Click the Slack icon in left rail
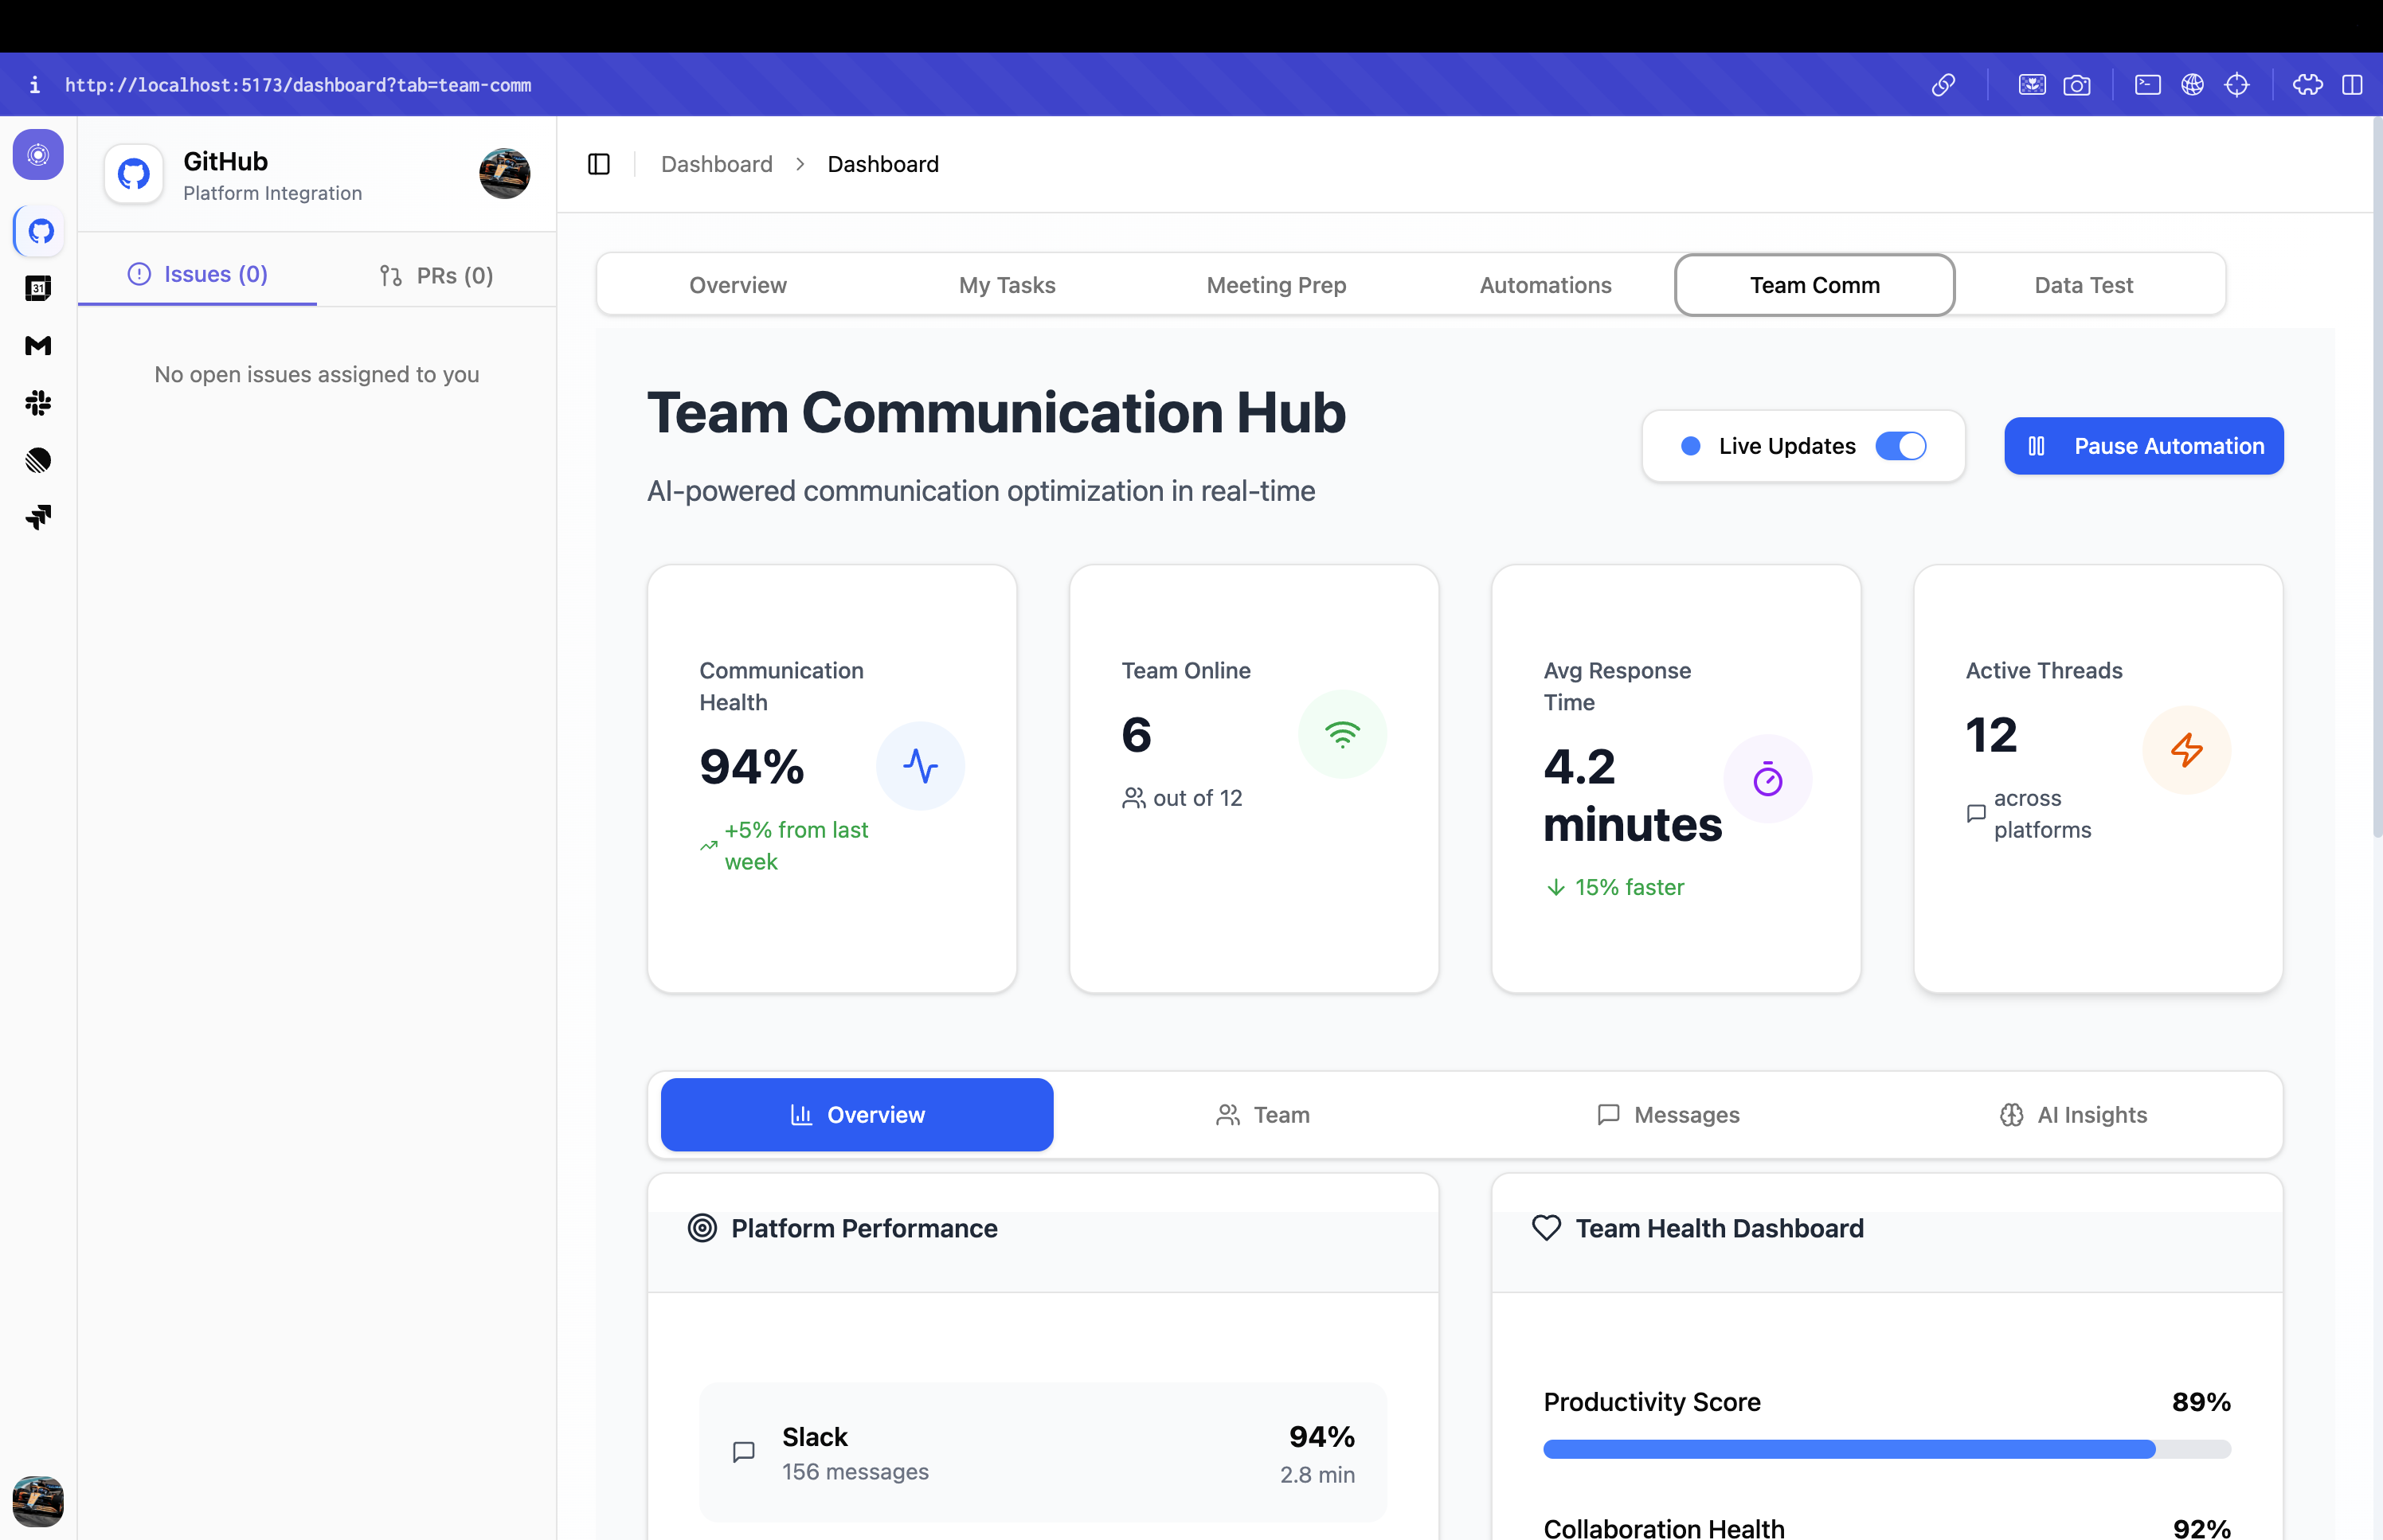2383x1540 pixels. 38,403
